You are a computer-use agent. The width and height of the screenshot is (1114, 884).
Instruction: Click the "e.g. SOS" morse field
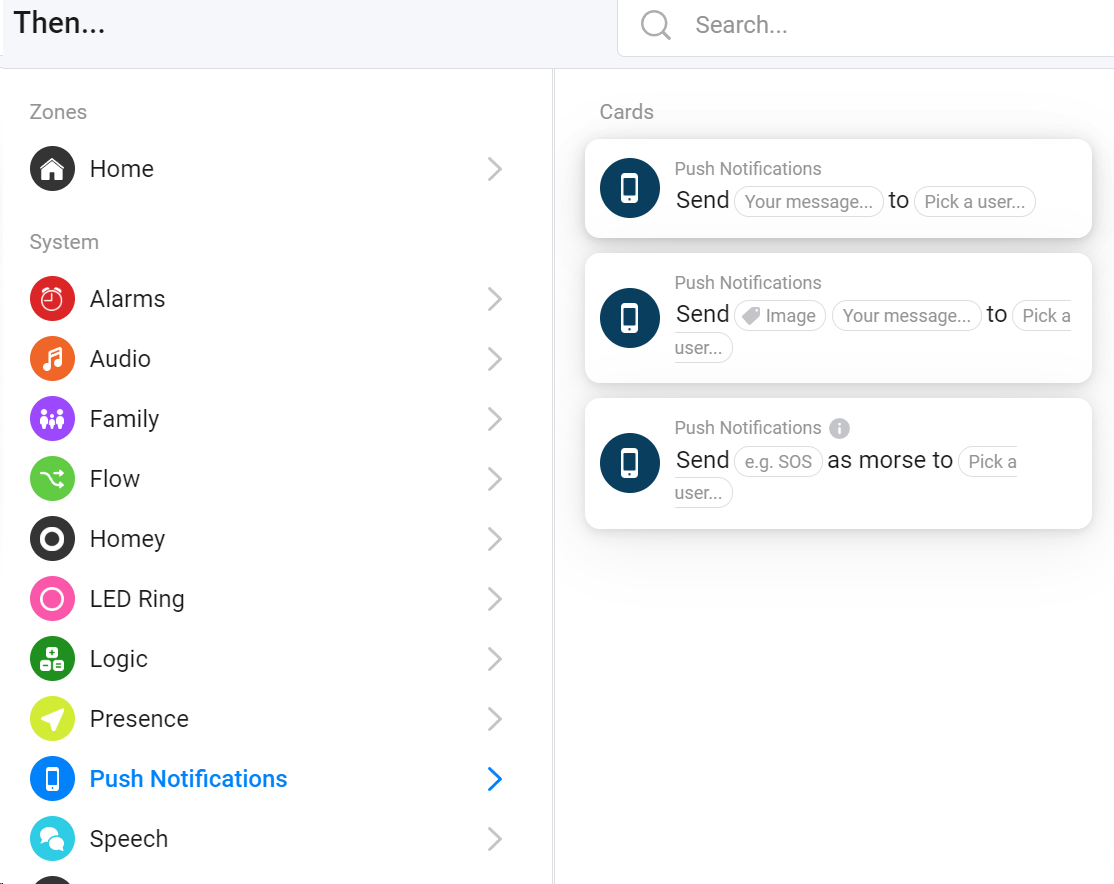778,462
